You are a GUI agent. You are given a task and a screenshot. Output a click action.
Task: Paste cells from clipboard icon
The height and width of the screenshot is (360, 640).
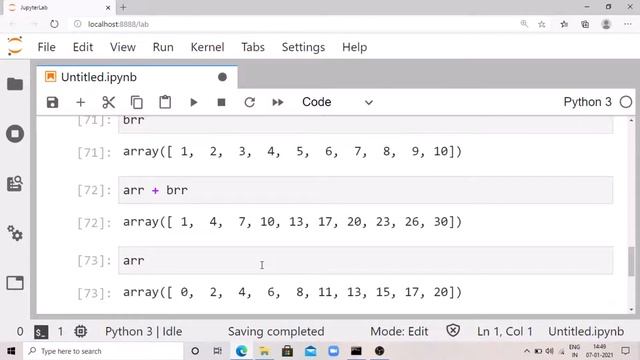pos(165,102)
